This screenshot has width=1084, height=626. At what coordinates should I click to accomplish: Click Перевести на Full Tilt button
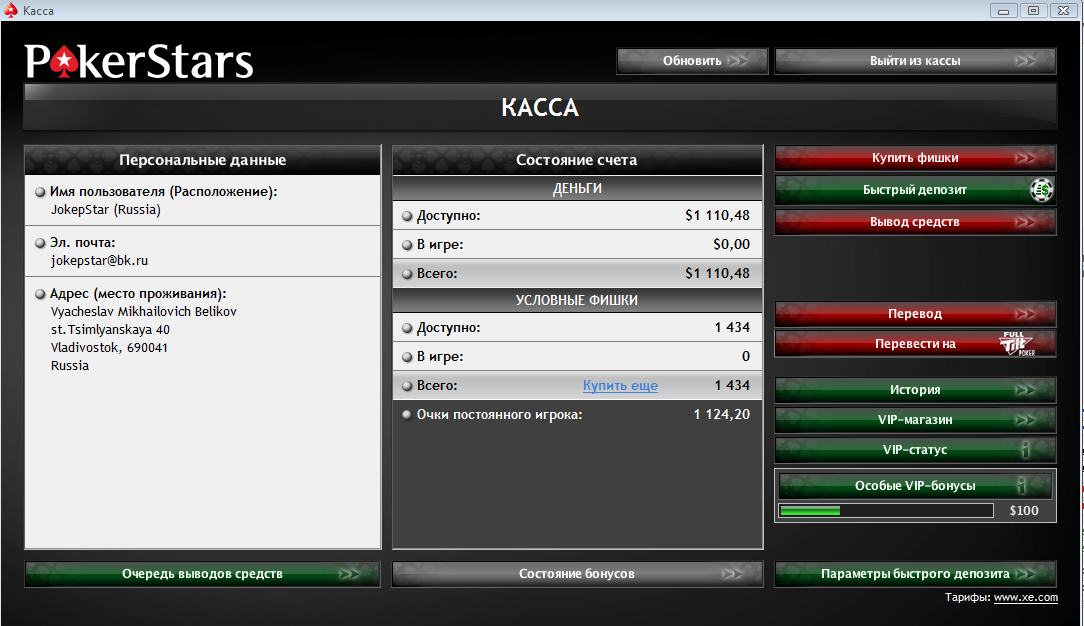915,343
